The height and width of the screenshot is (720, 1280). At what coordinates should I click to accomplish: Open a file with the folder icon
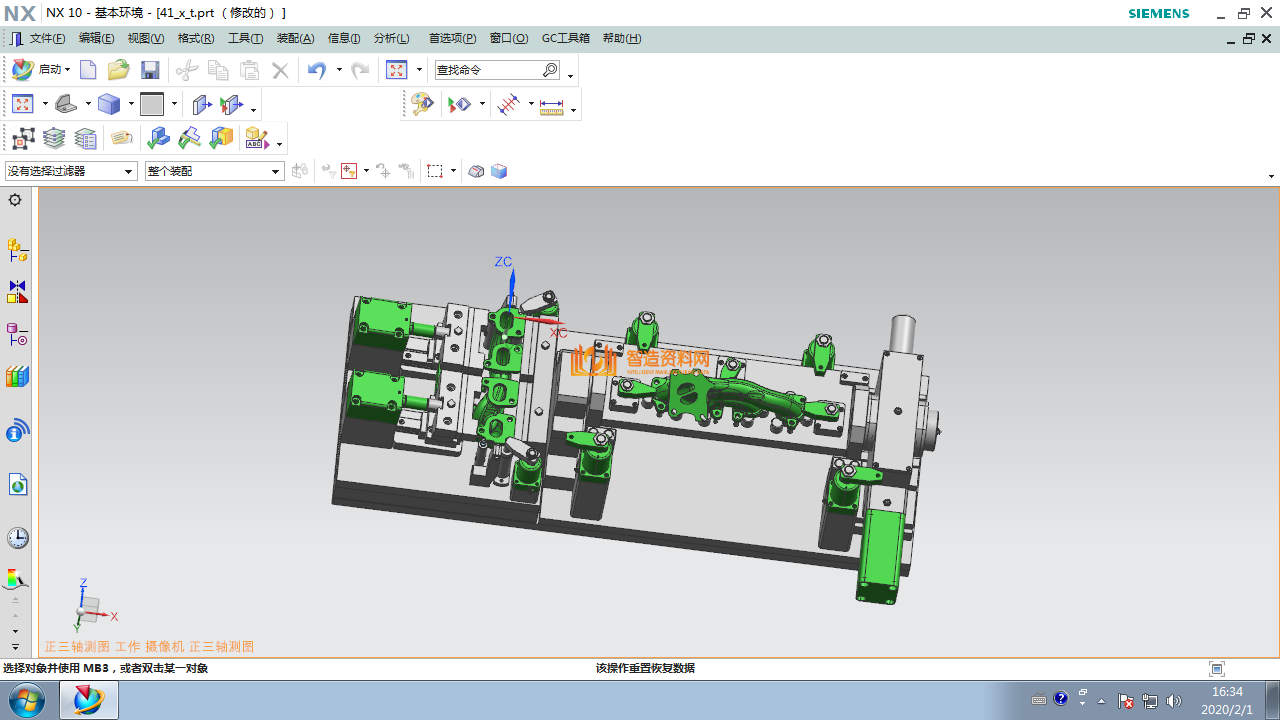[x=119, y=70]
